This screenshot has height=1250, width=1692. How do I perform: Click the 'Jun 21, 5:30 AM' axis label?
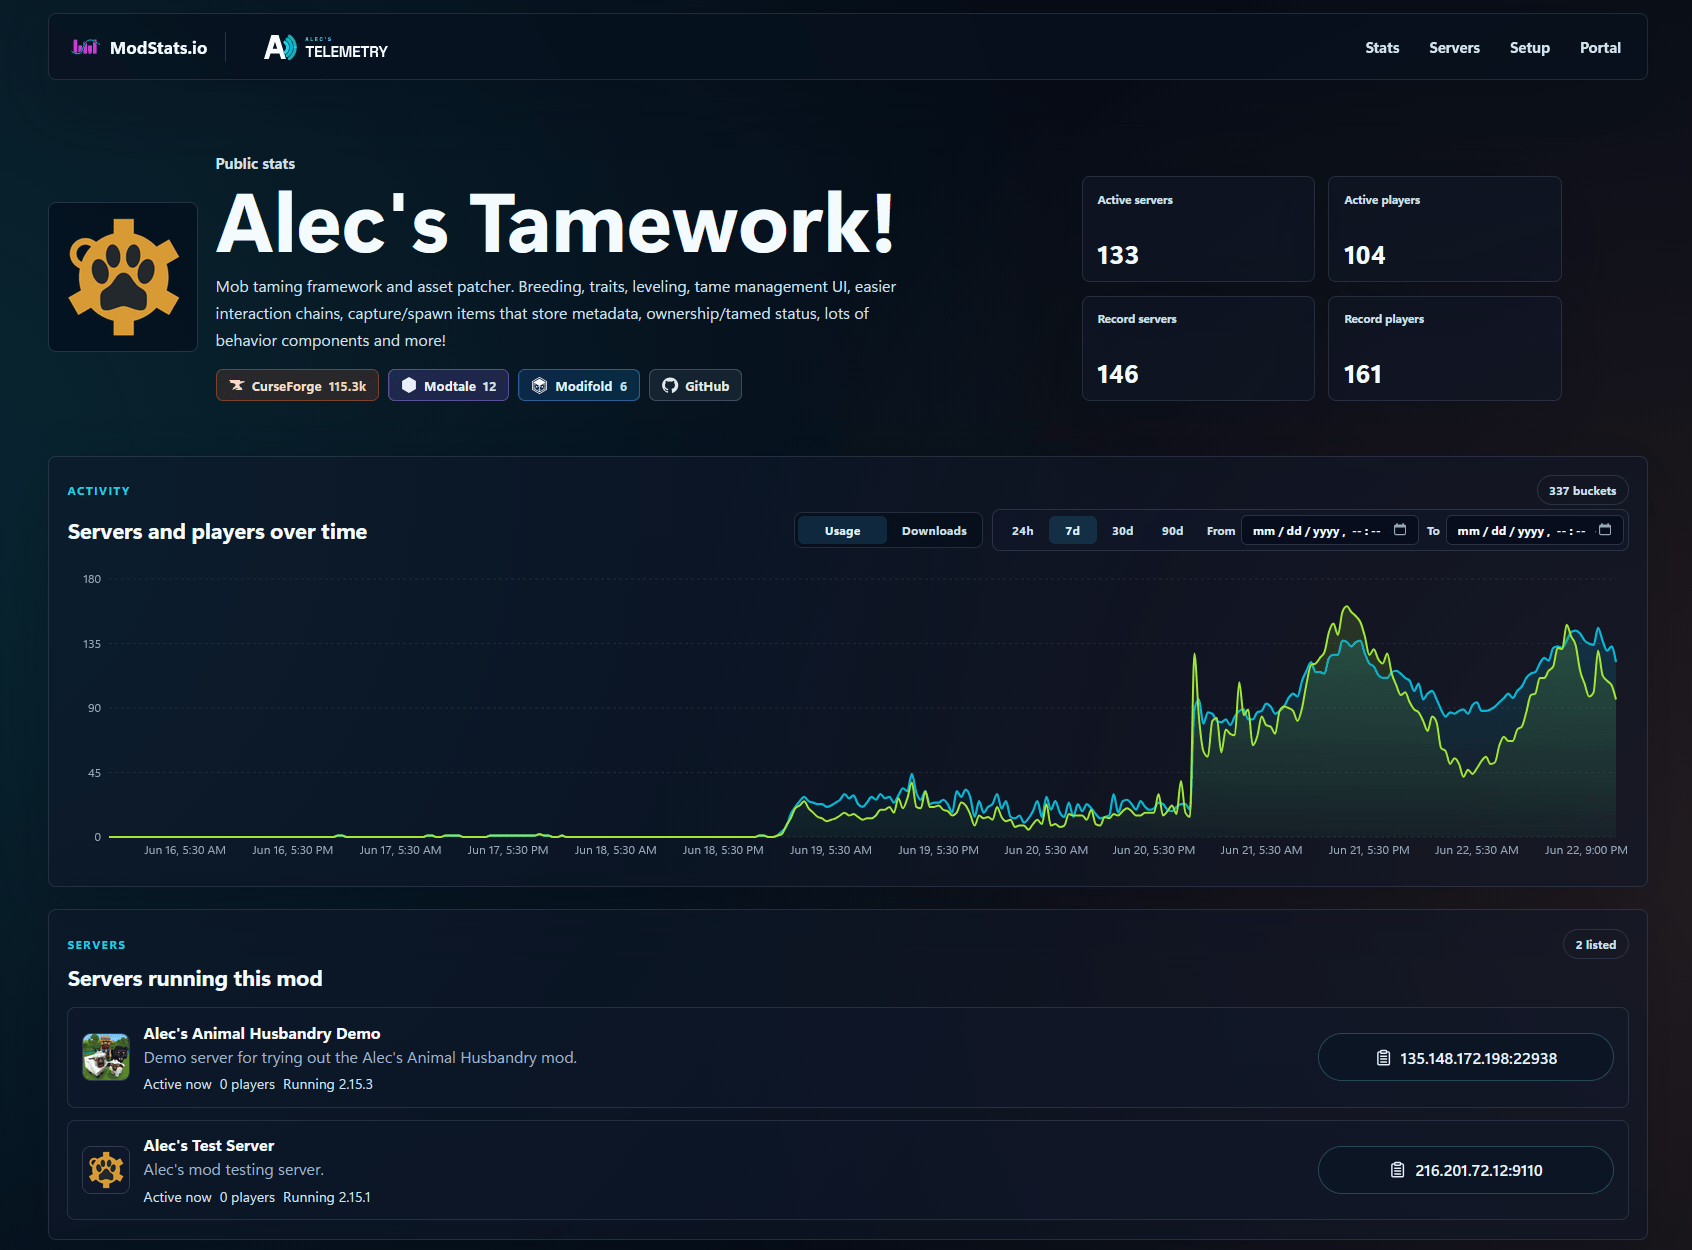(1261, 850)
